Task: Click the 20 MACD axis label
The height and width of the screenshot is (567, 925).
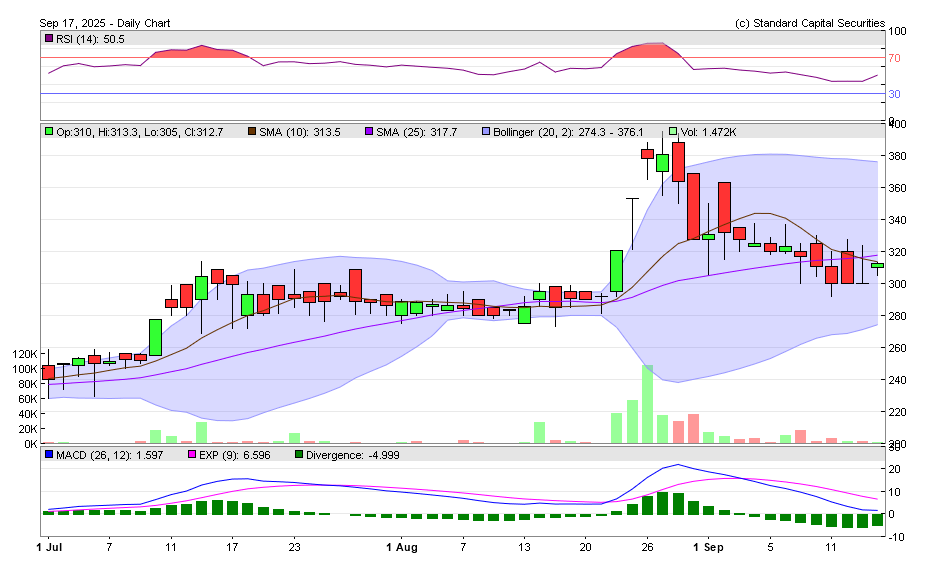Action: coord(894,470)
